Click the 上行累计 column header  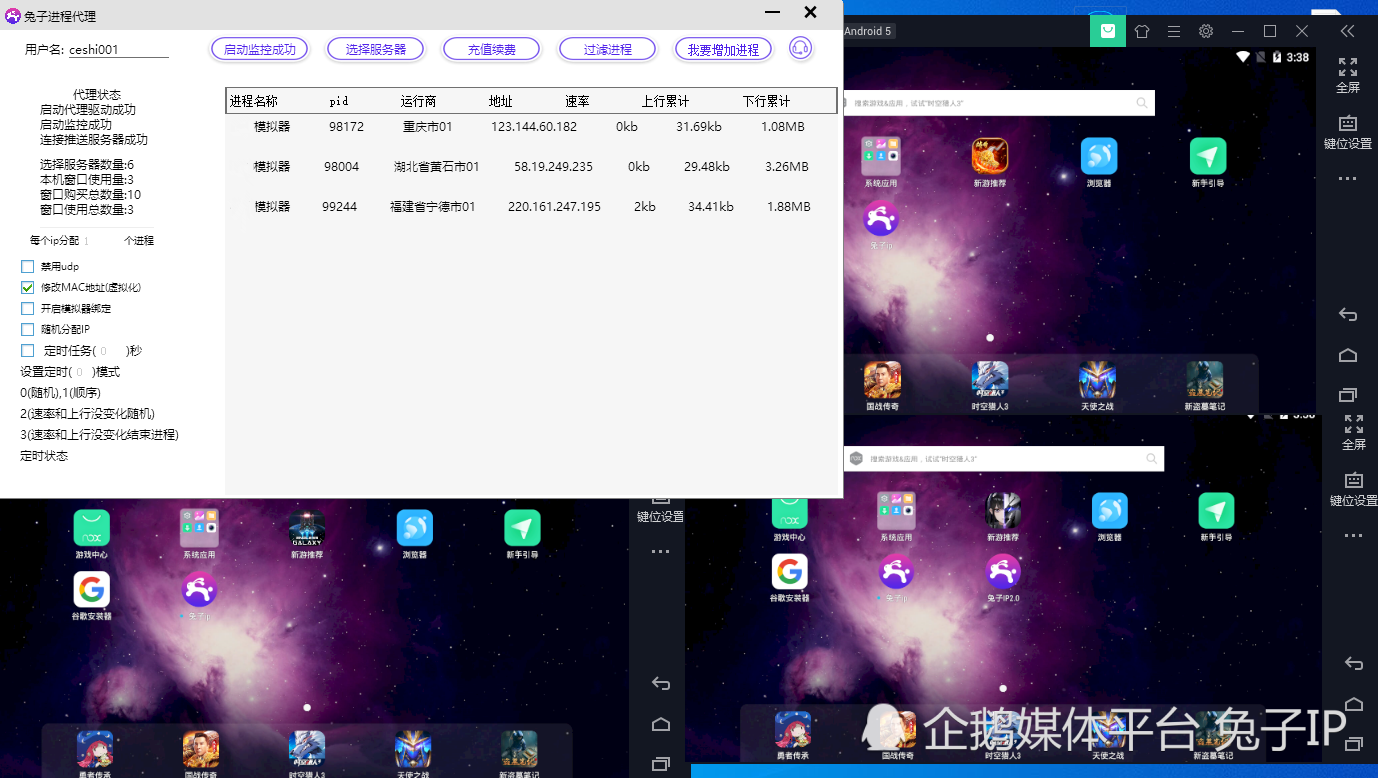pos(665,101)
